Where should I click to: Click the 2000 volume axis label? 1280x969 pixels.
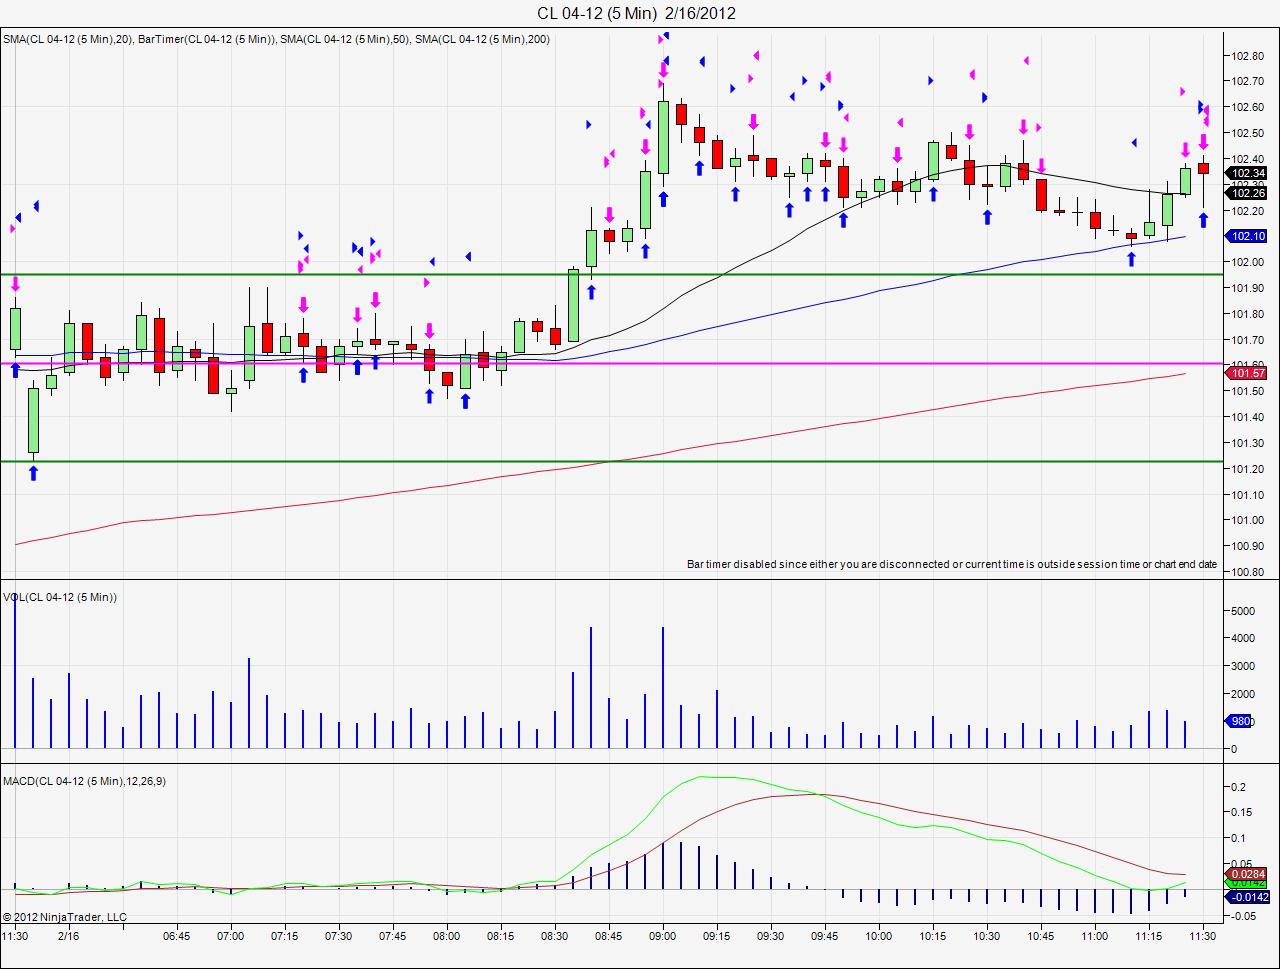click(1242, 694)
